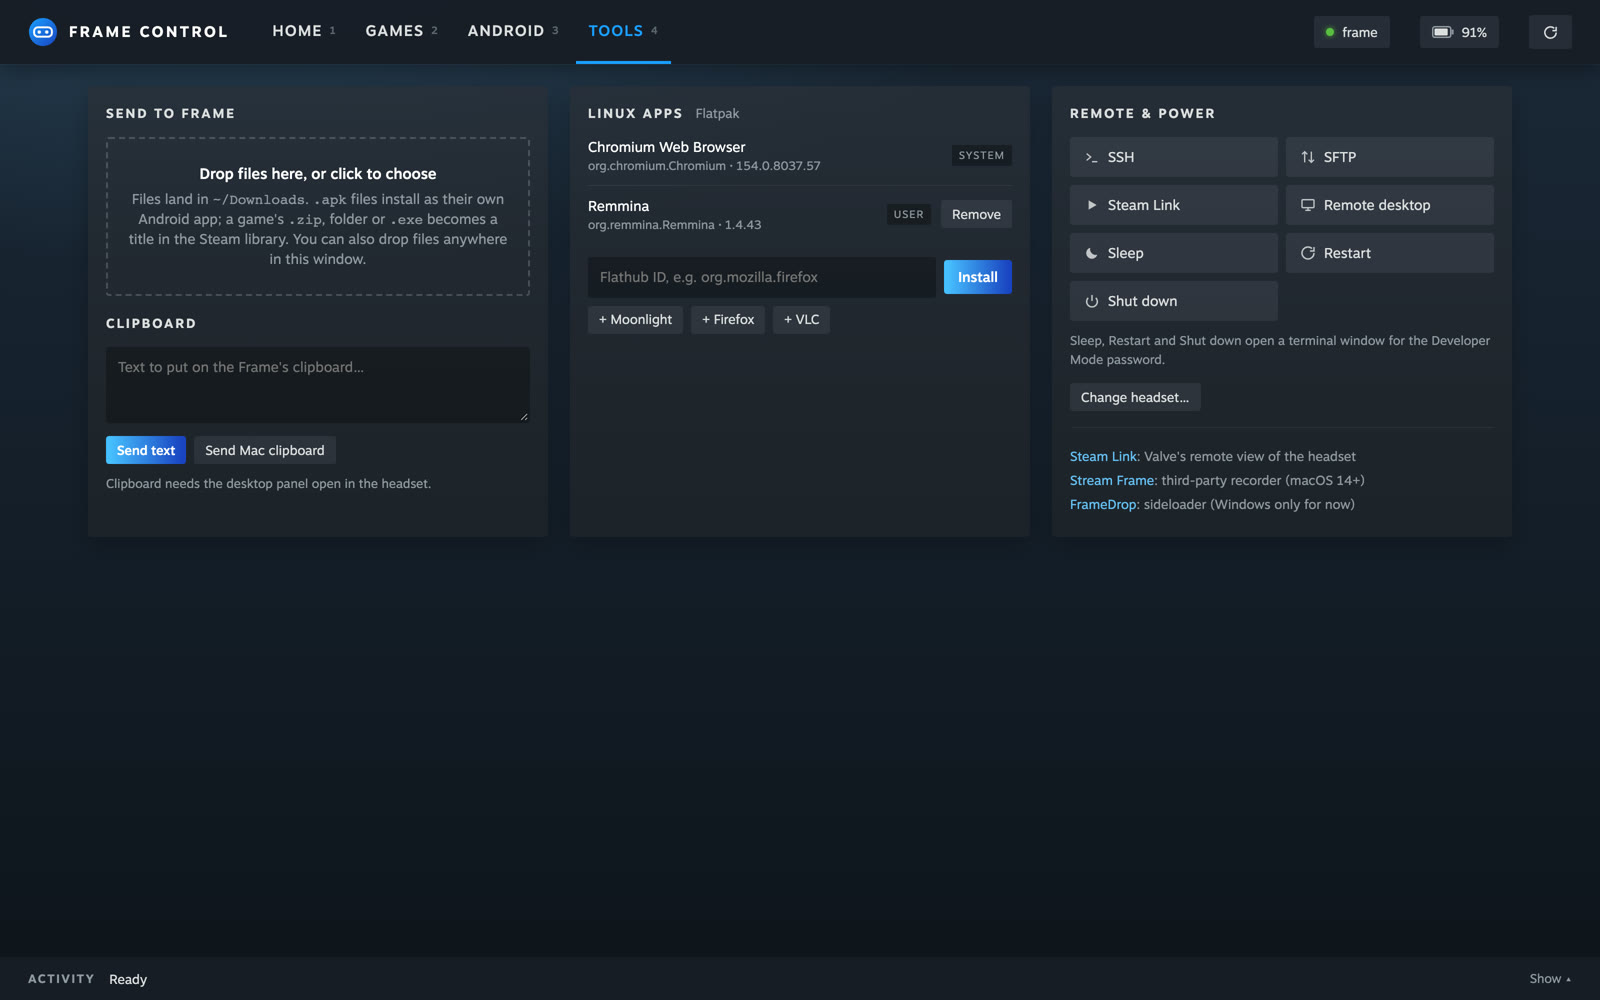This screenshot has width=1600, height=1000.
Task: Open the Steam Link hyperlink
Action: pyautogui.click(x=1103, y=456)
